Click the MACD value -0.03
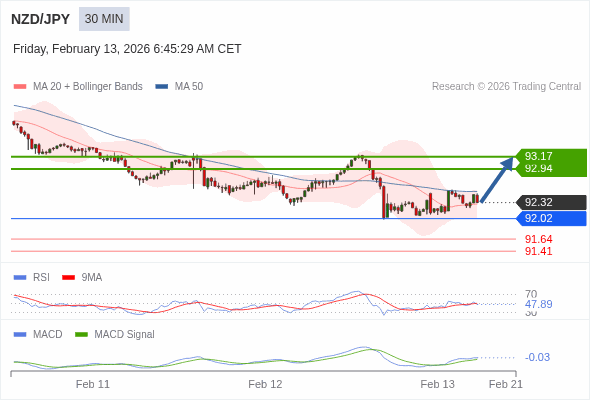The image size is (590, 400). point(537,357)
